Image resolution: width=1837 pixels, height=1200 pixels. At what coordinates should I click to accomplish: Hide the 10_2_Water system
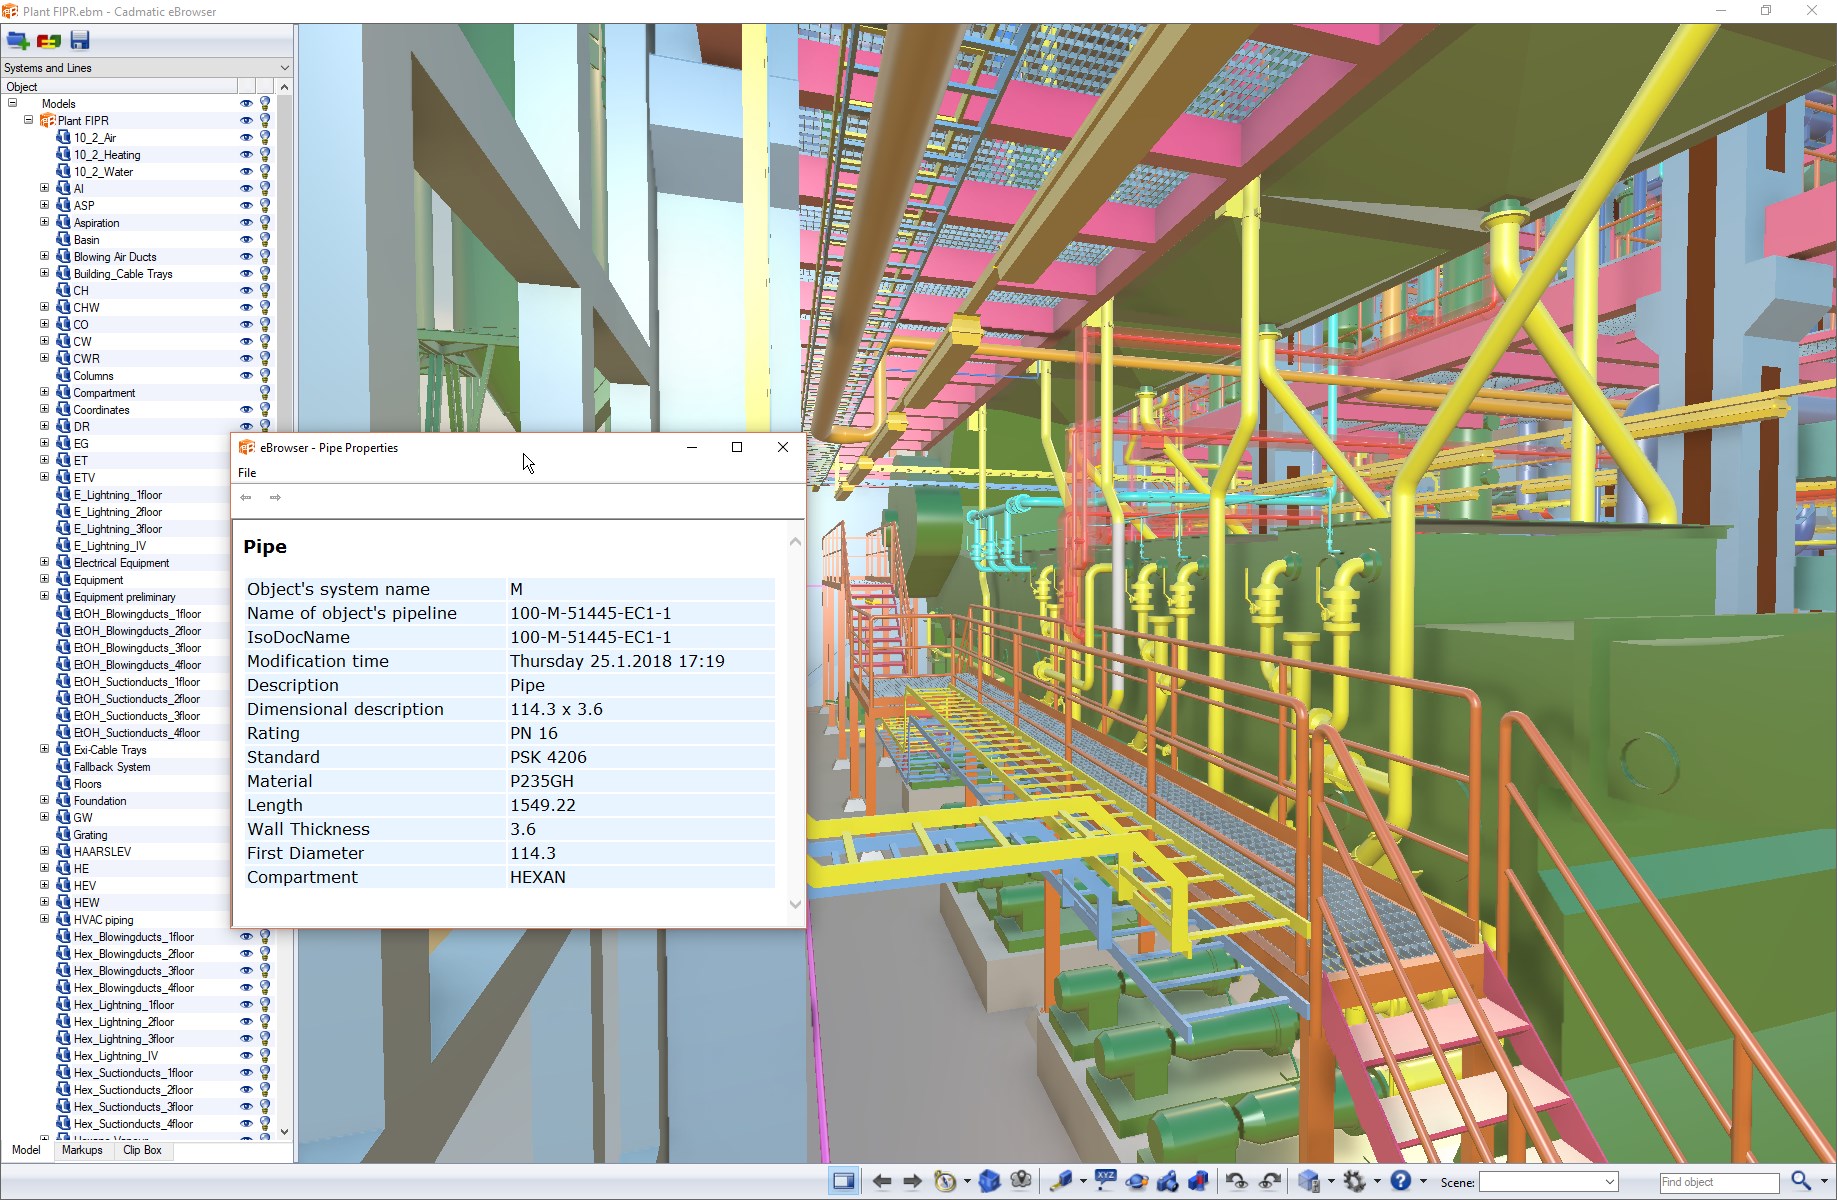pos(246,171)
